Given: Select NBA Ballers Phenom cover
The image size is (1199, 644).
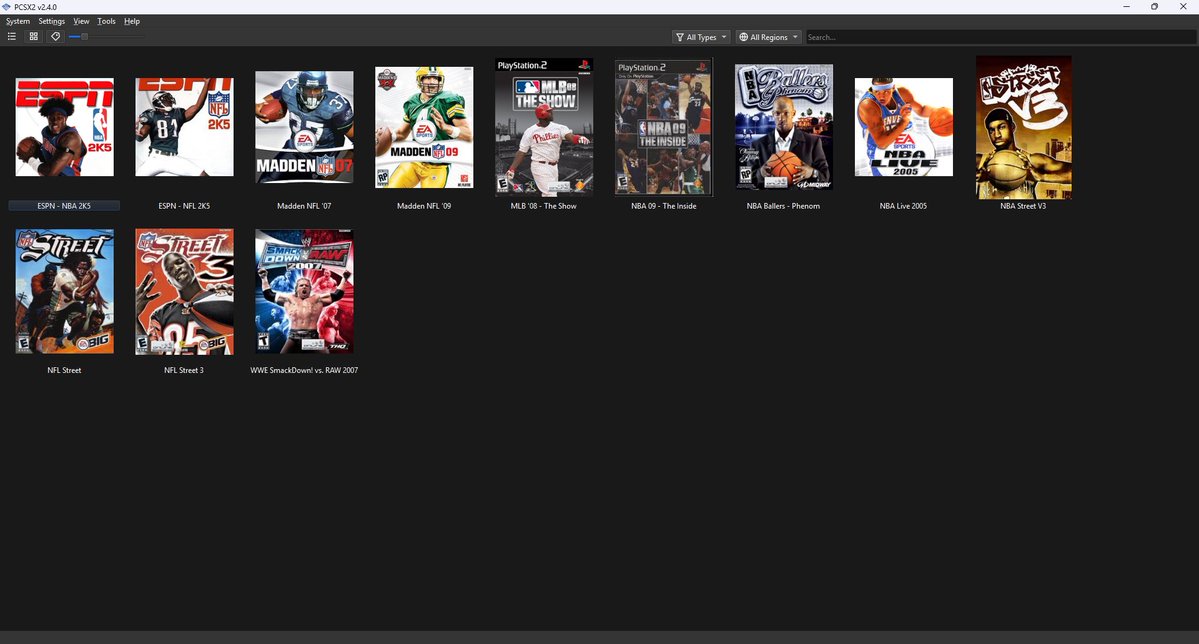Looking at the screenshot, I should [784, 127].
